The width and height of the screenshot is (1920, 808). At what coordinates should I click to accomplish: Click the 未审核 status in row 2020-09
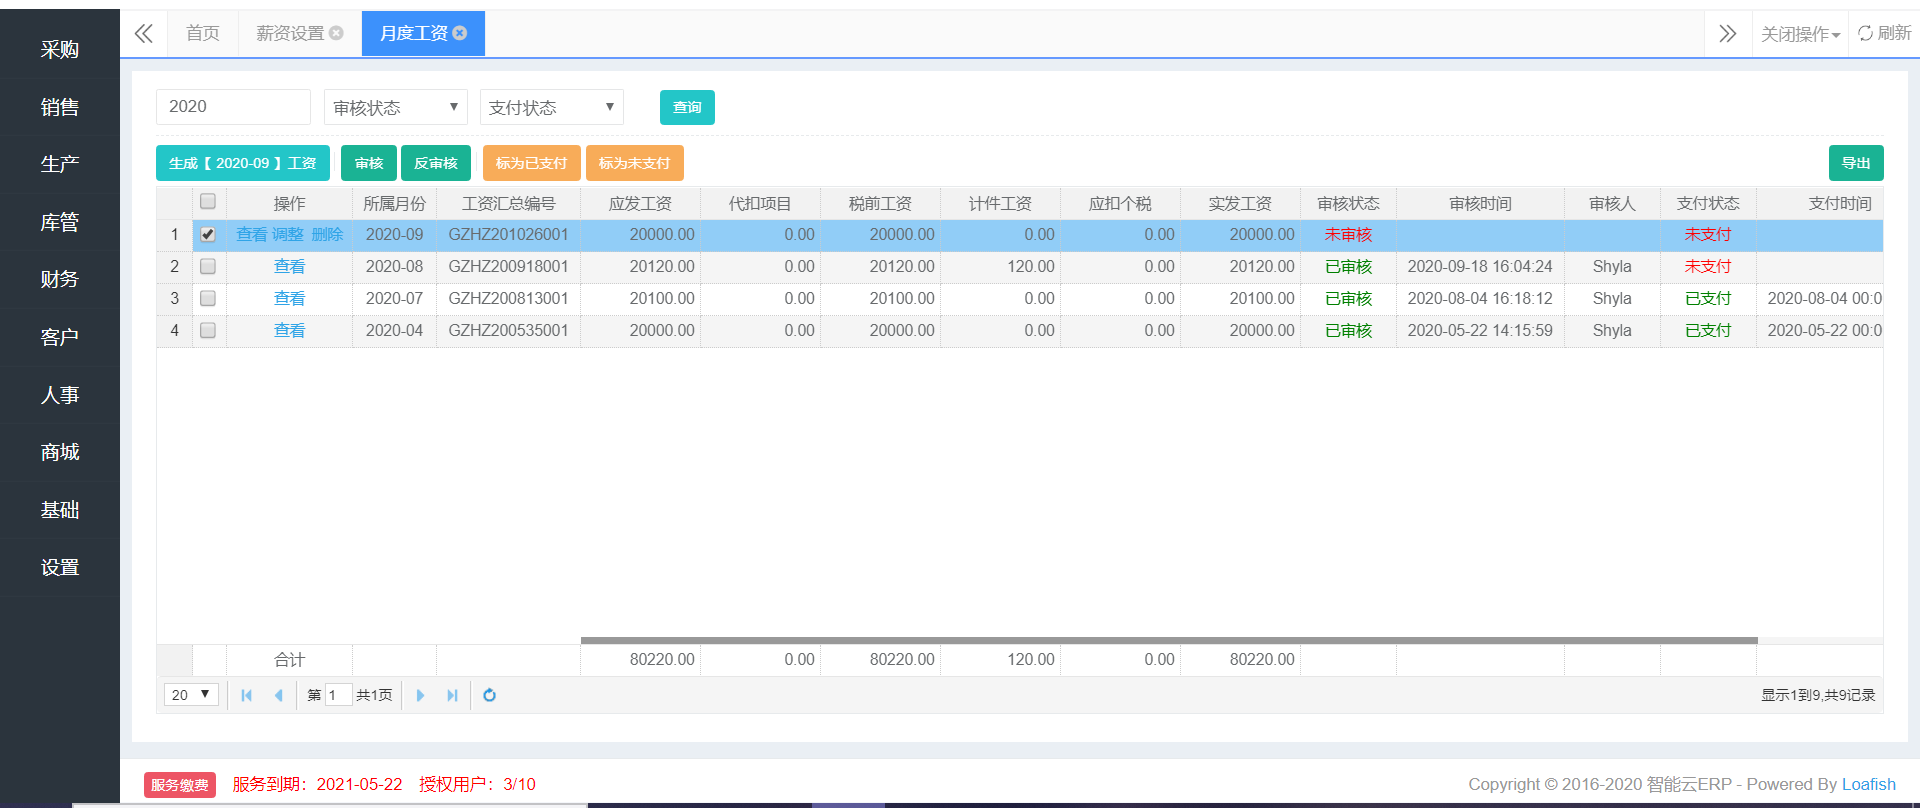1348,234
